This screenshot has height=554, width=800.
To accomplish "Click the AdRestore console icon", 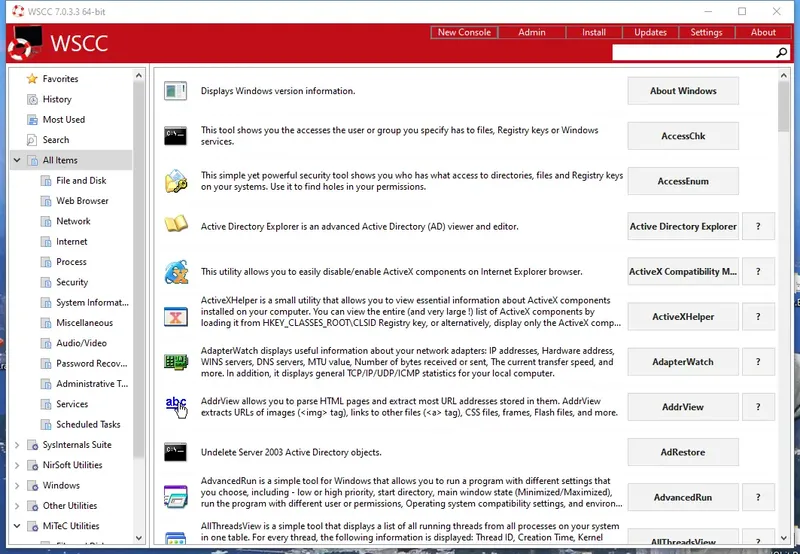I will (175, 452).
